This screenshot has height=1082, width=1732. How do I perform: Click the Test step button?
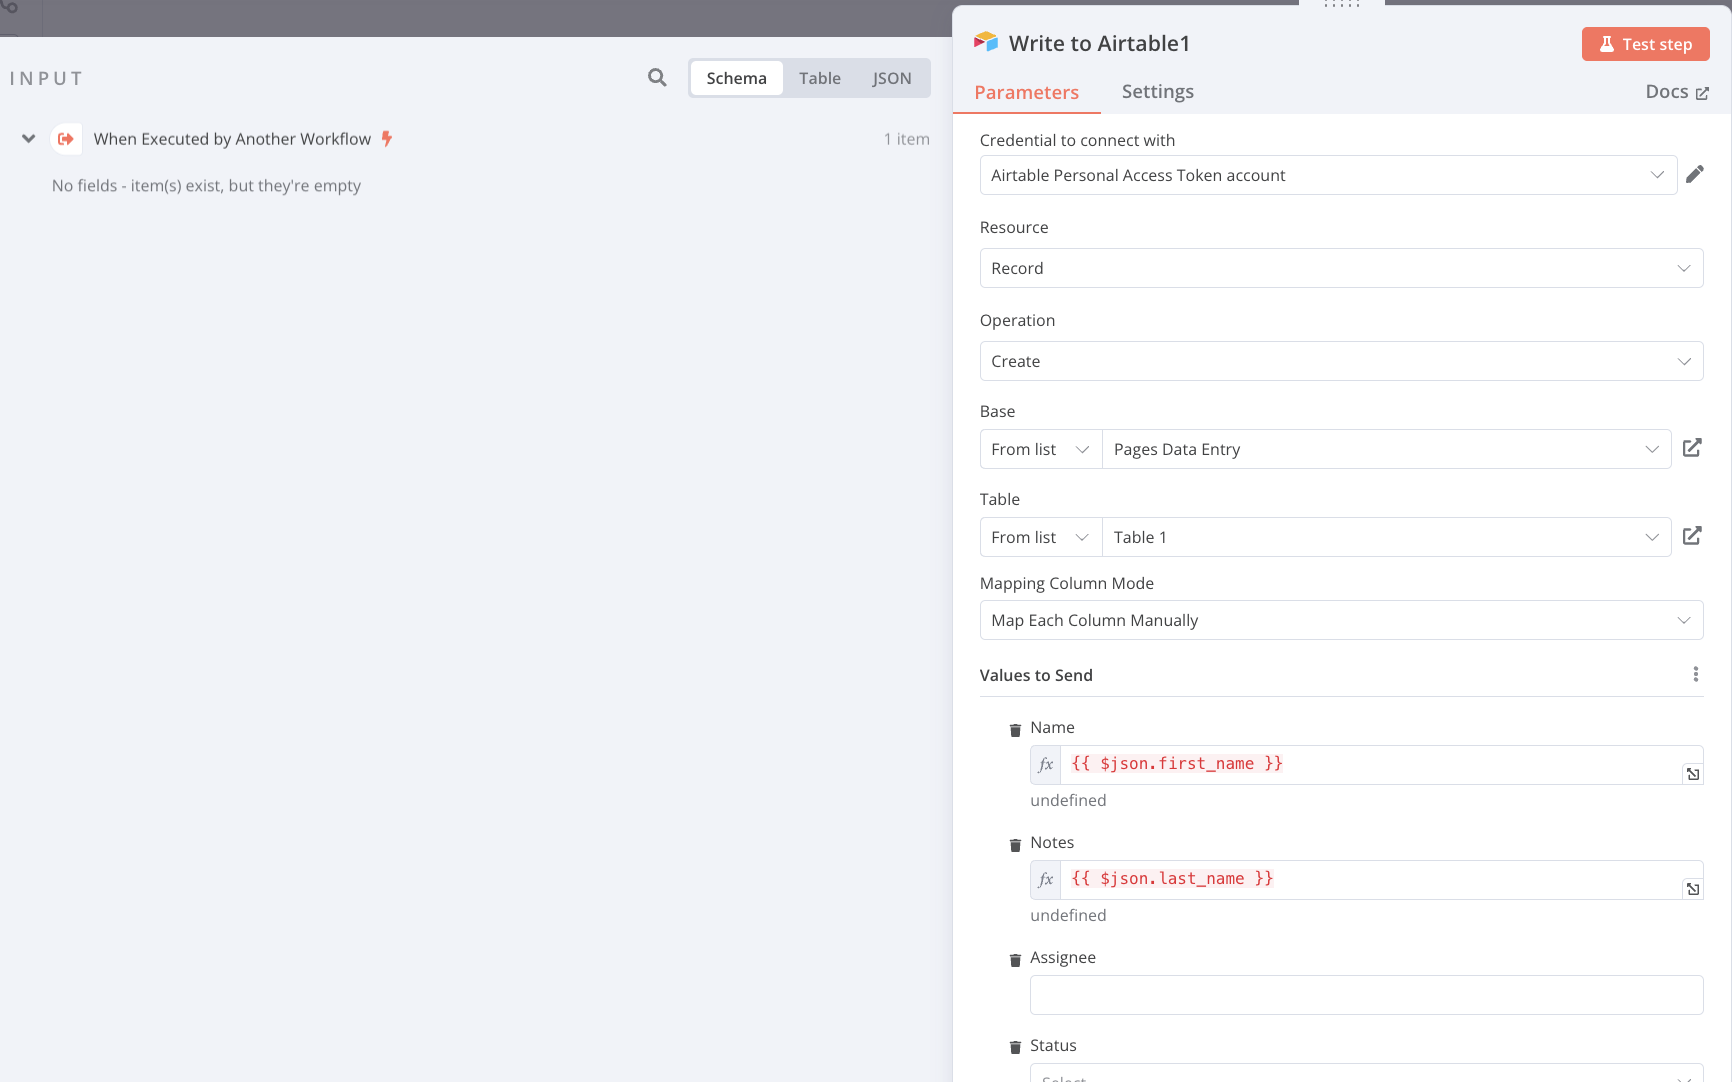coord(1645,44)
